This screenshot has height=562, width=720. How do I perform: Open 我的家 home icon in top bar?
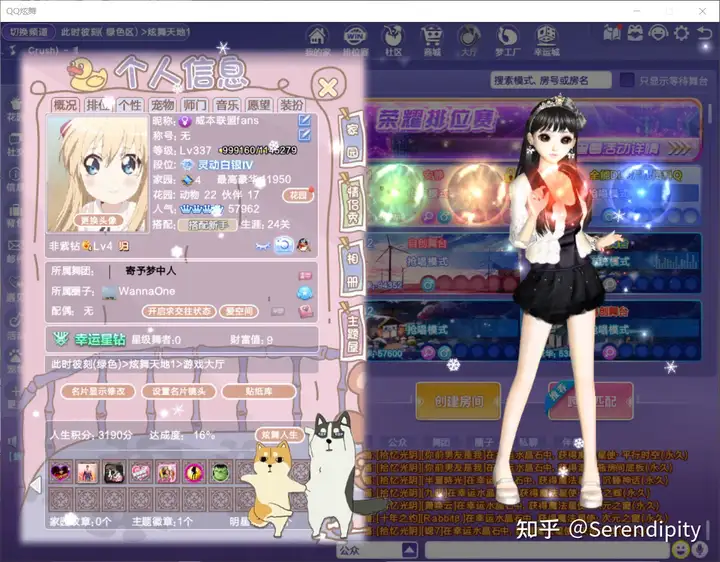[x=317, y=36]
